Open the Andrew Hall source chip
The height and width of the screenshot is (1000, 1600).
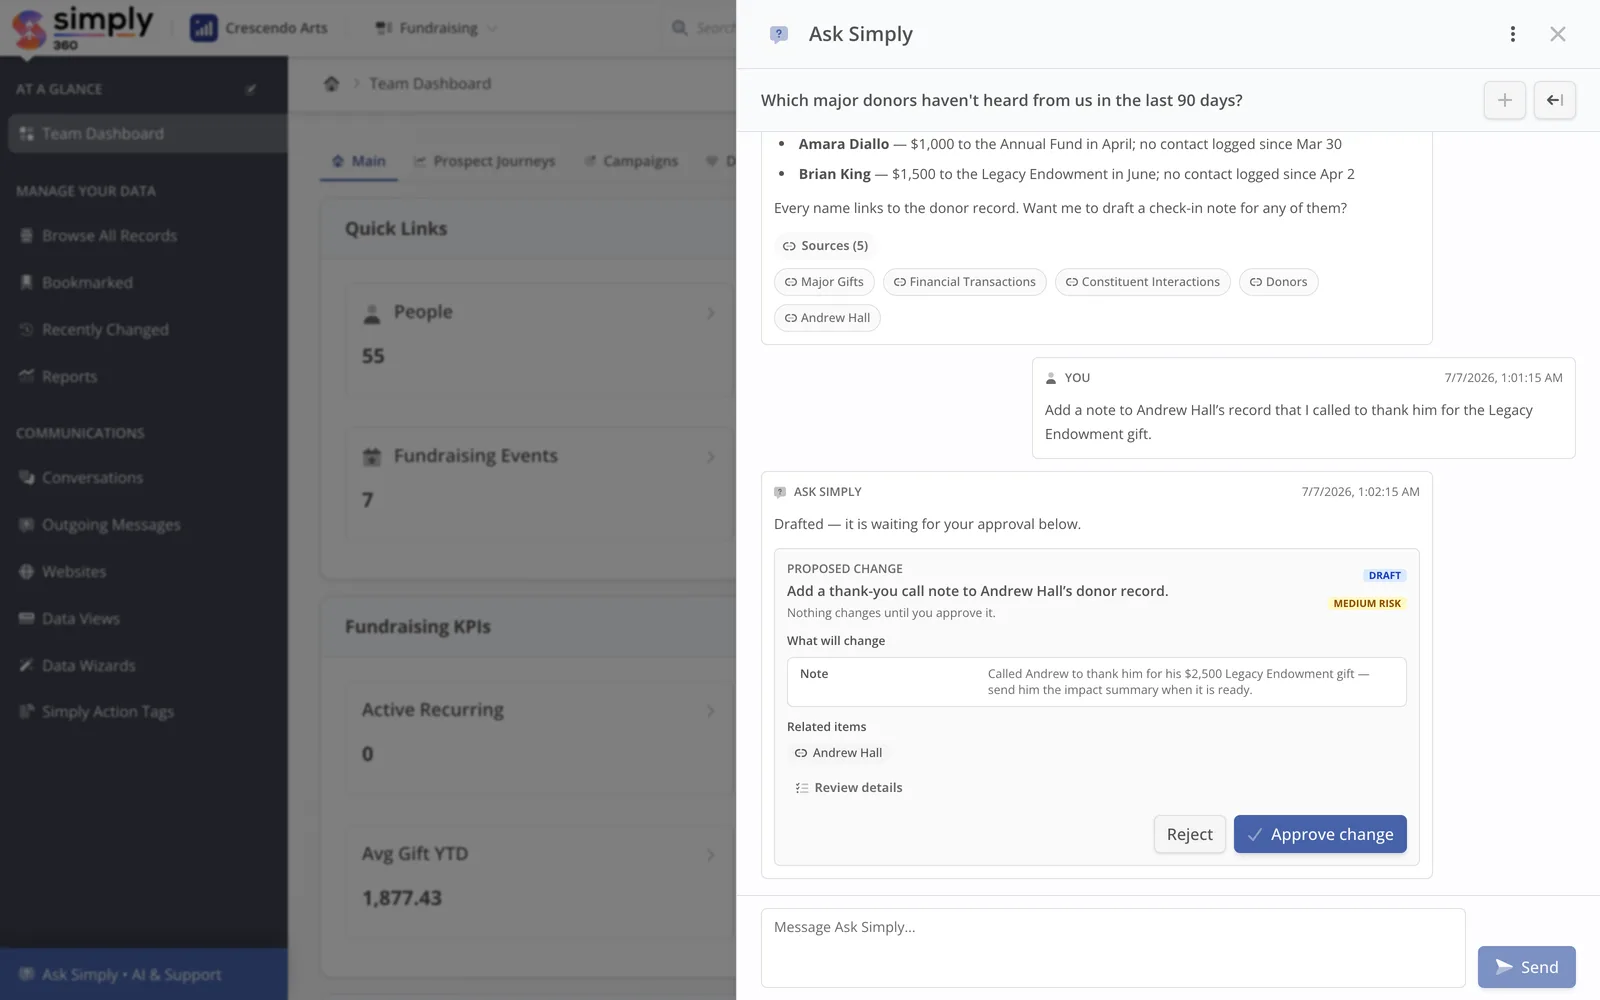(827, 318)
